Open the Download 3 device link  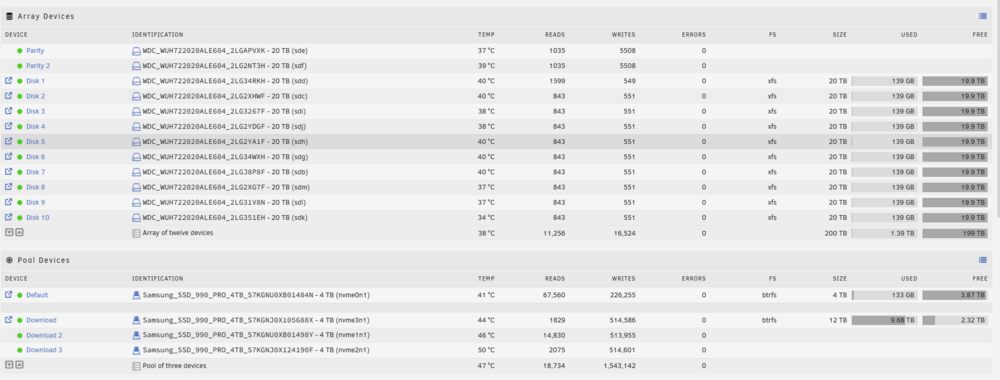[x=44, y=350]
